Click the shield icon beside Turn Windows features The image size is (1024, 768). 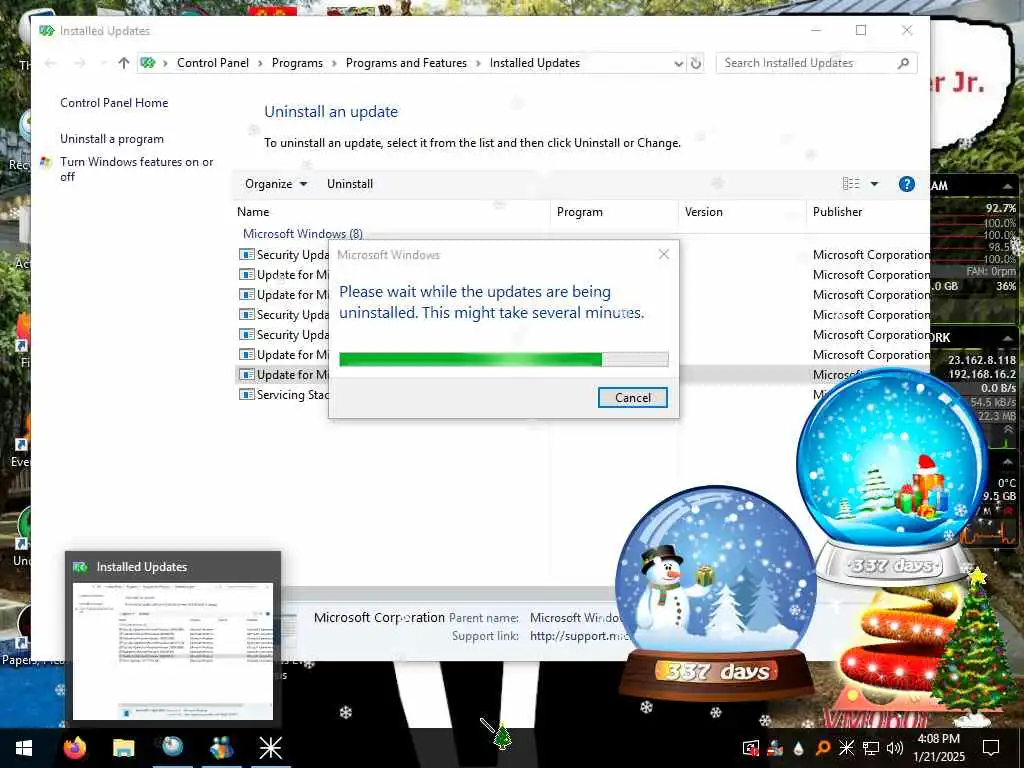pos(46,162)
